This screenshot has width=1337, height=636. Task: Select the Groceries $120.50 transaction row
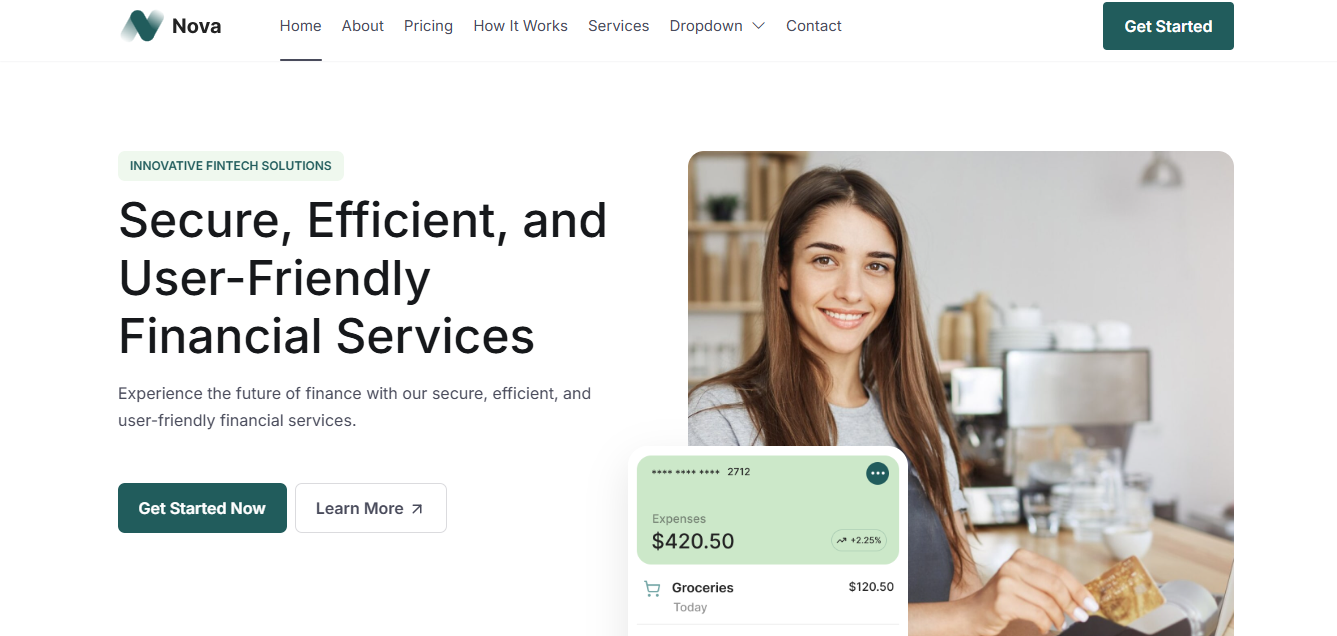[x=768, y=596]
